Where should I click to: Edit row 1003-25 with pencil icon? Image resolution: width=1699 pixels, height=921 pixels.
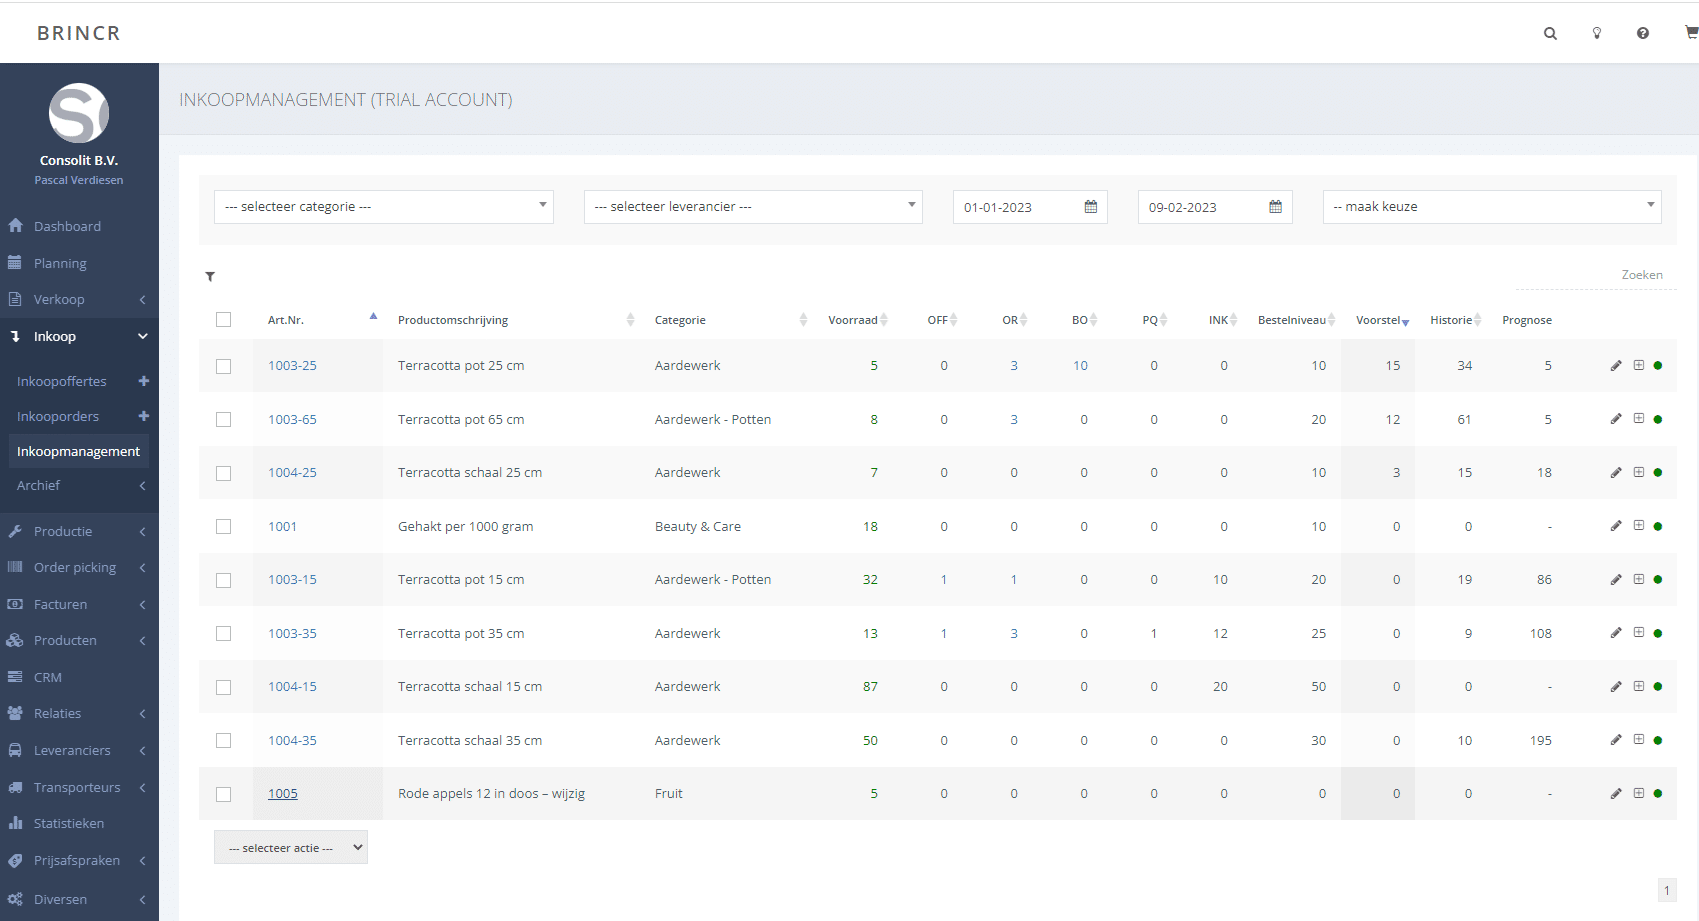pyautogui.click(x=1616, y=366)
